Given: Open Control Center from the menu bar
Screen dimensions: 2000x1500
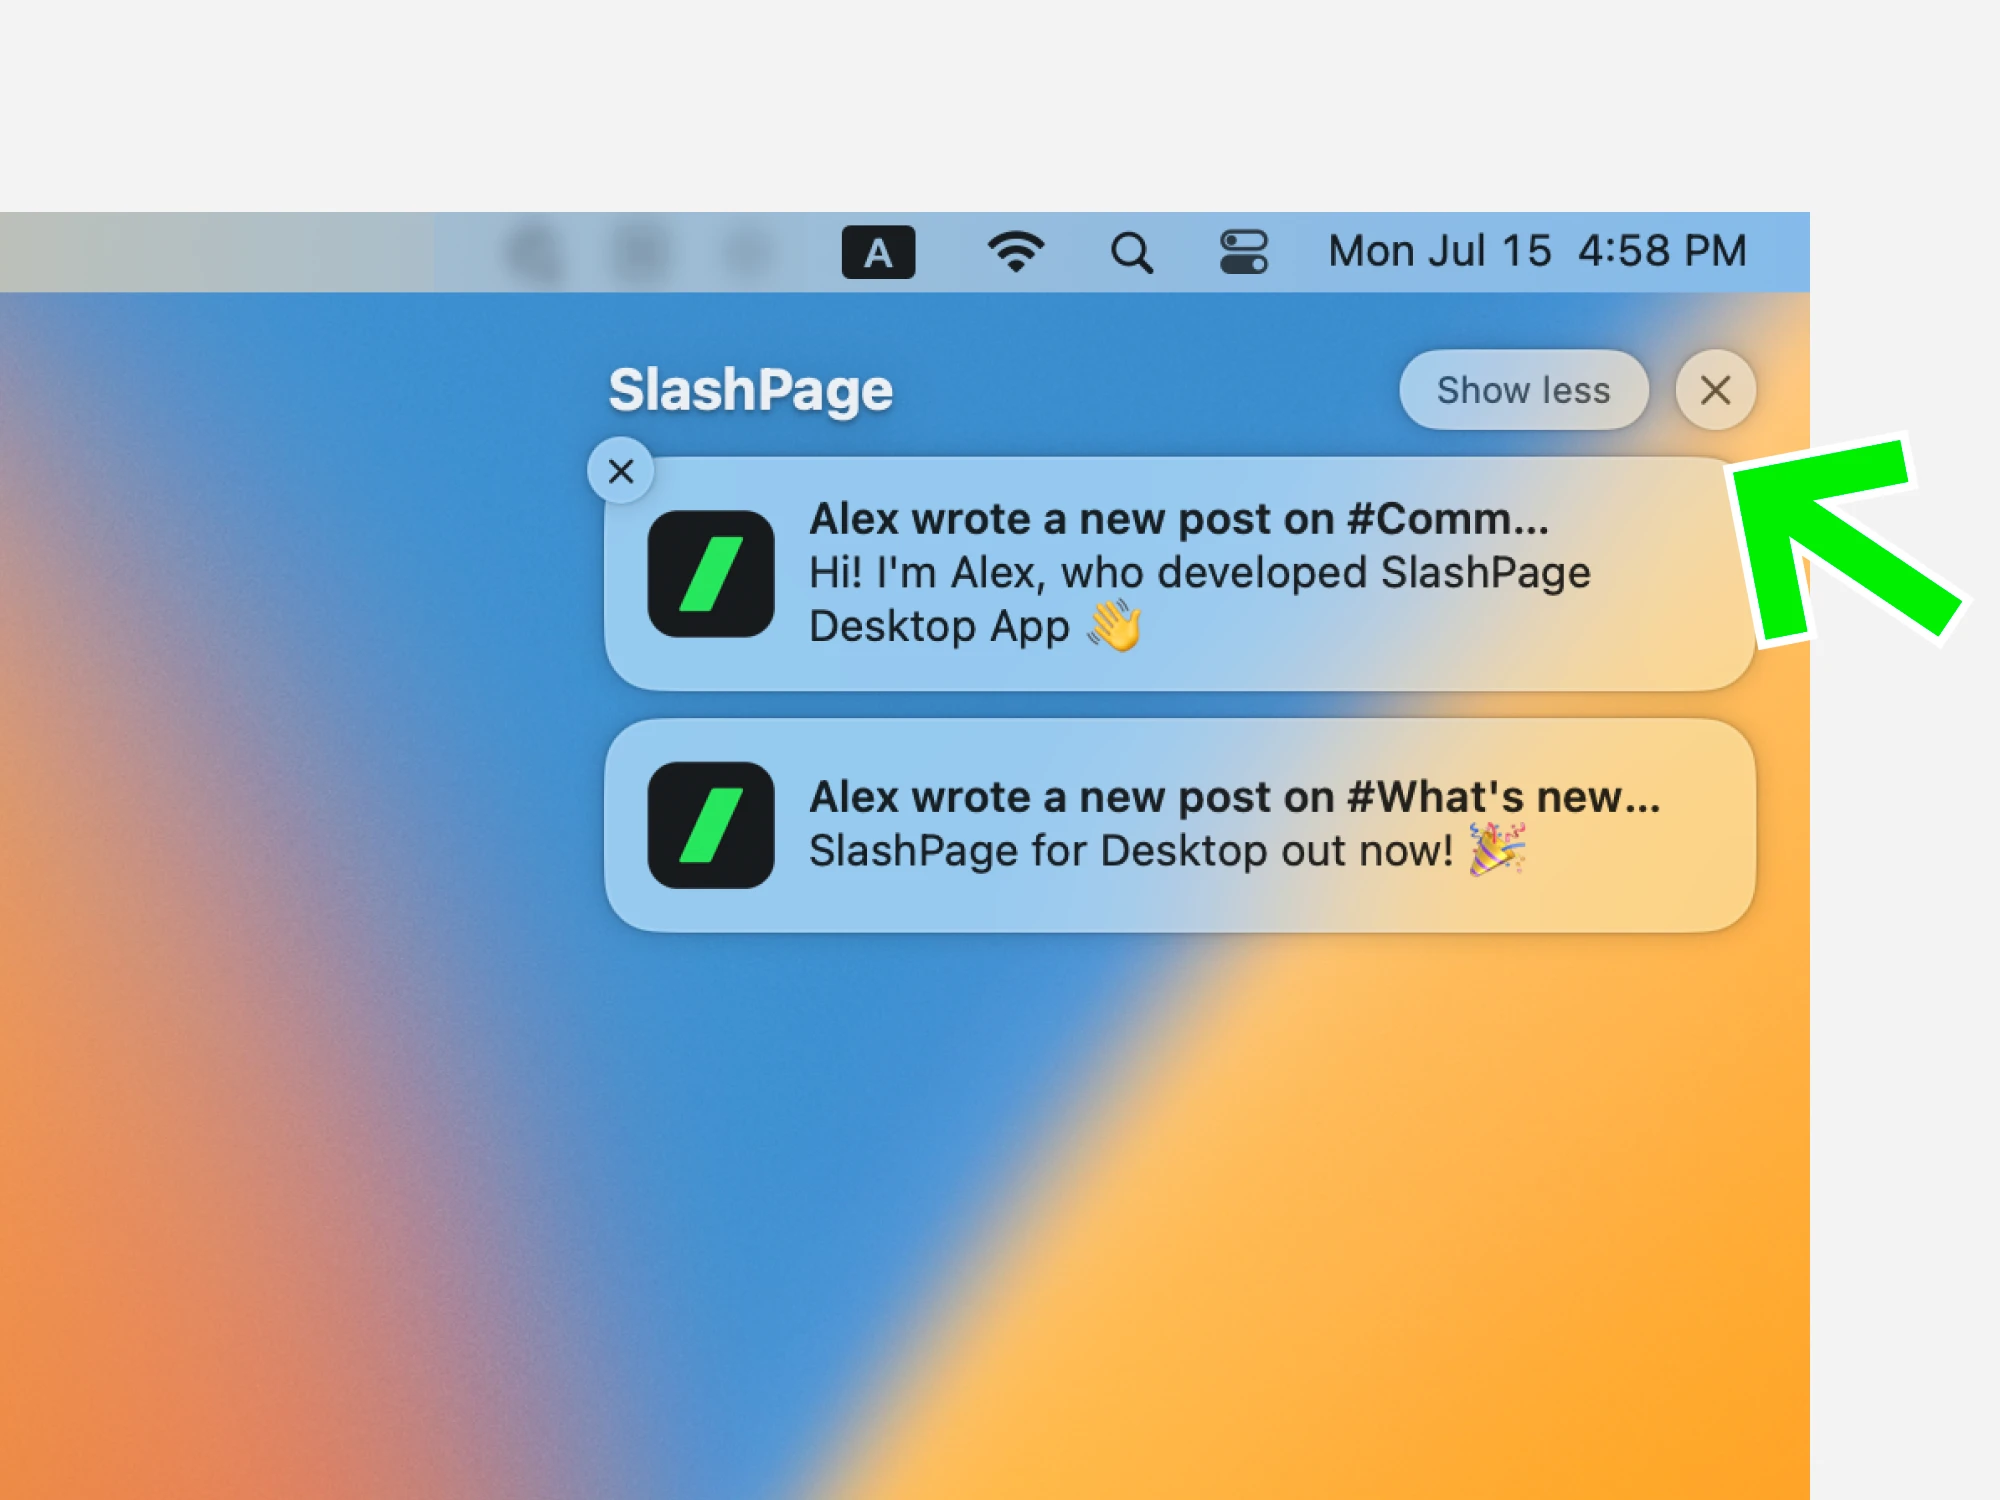Looking at the screenshot, I should pyautogui.click(x=1243, y=252).
